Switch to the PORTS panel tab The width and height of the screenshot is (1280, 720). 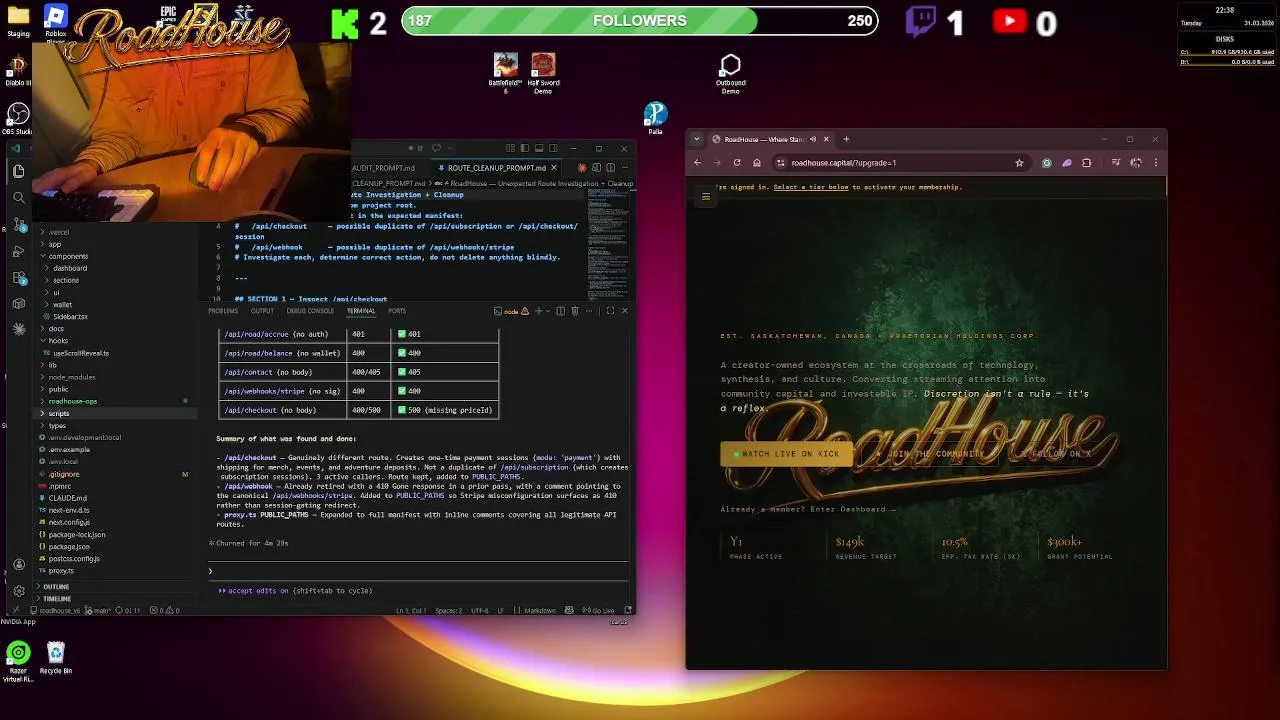pos(397,311)
